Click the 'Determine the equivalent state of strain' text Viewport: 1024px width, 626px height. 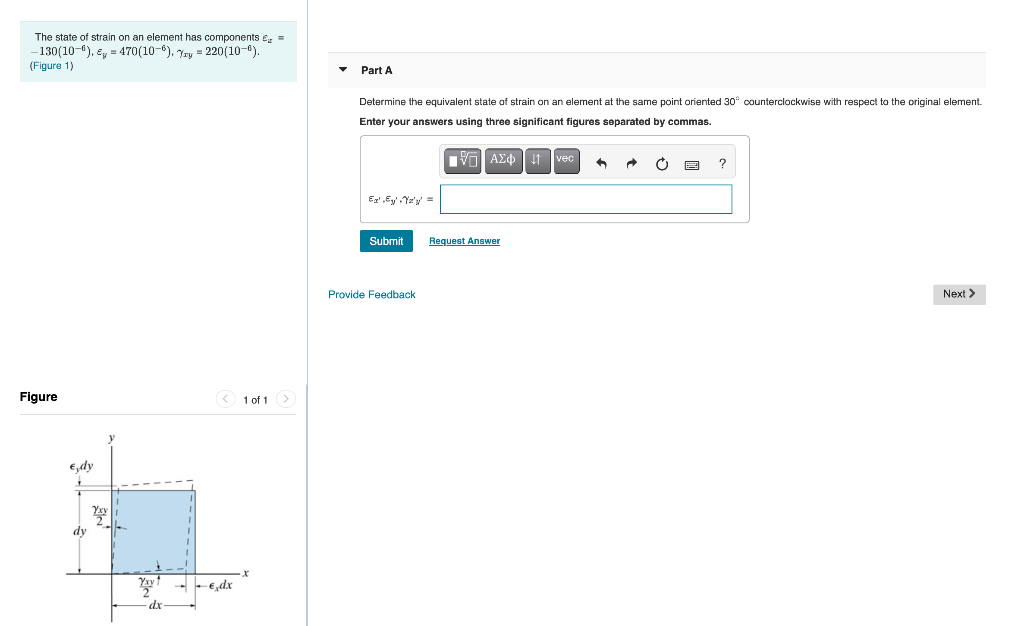671,102
